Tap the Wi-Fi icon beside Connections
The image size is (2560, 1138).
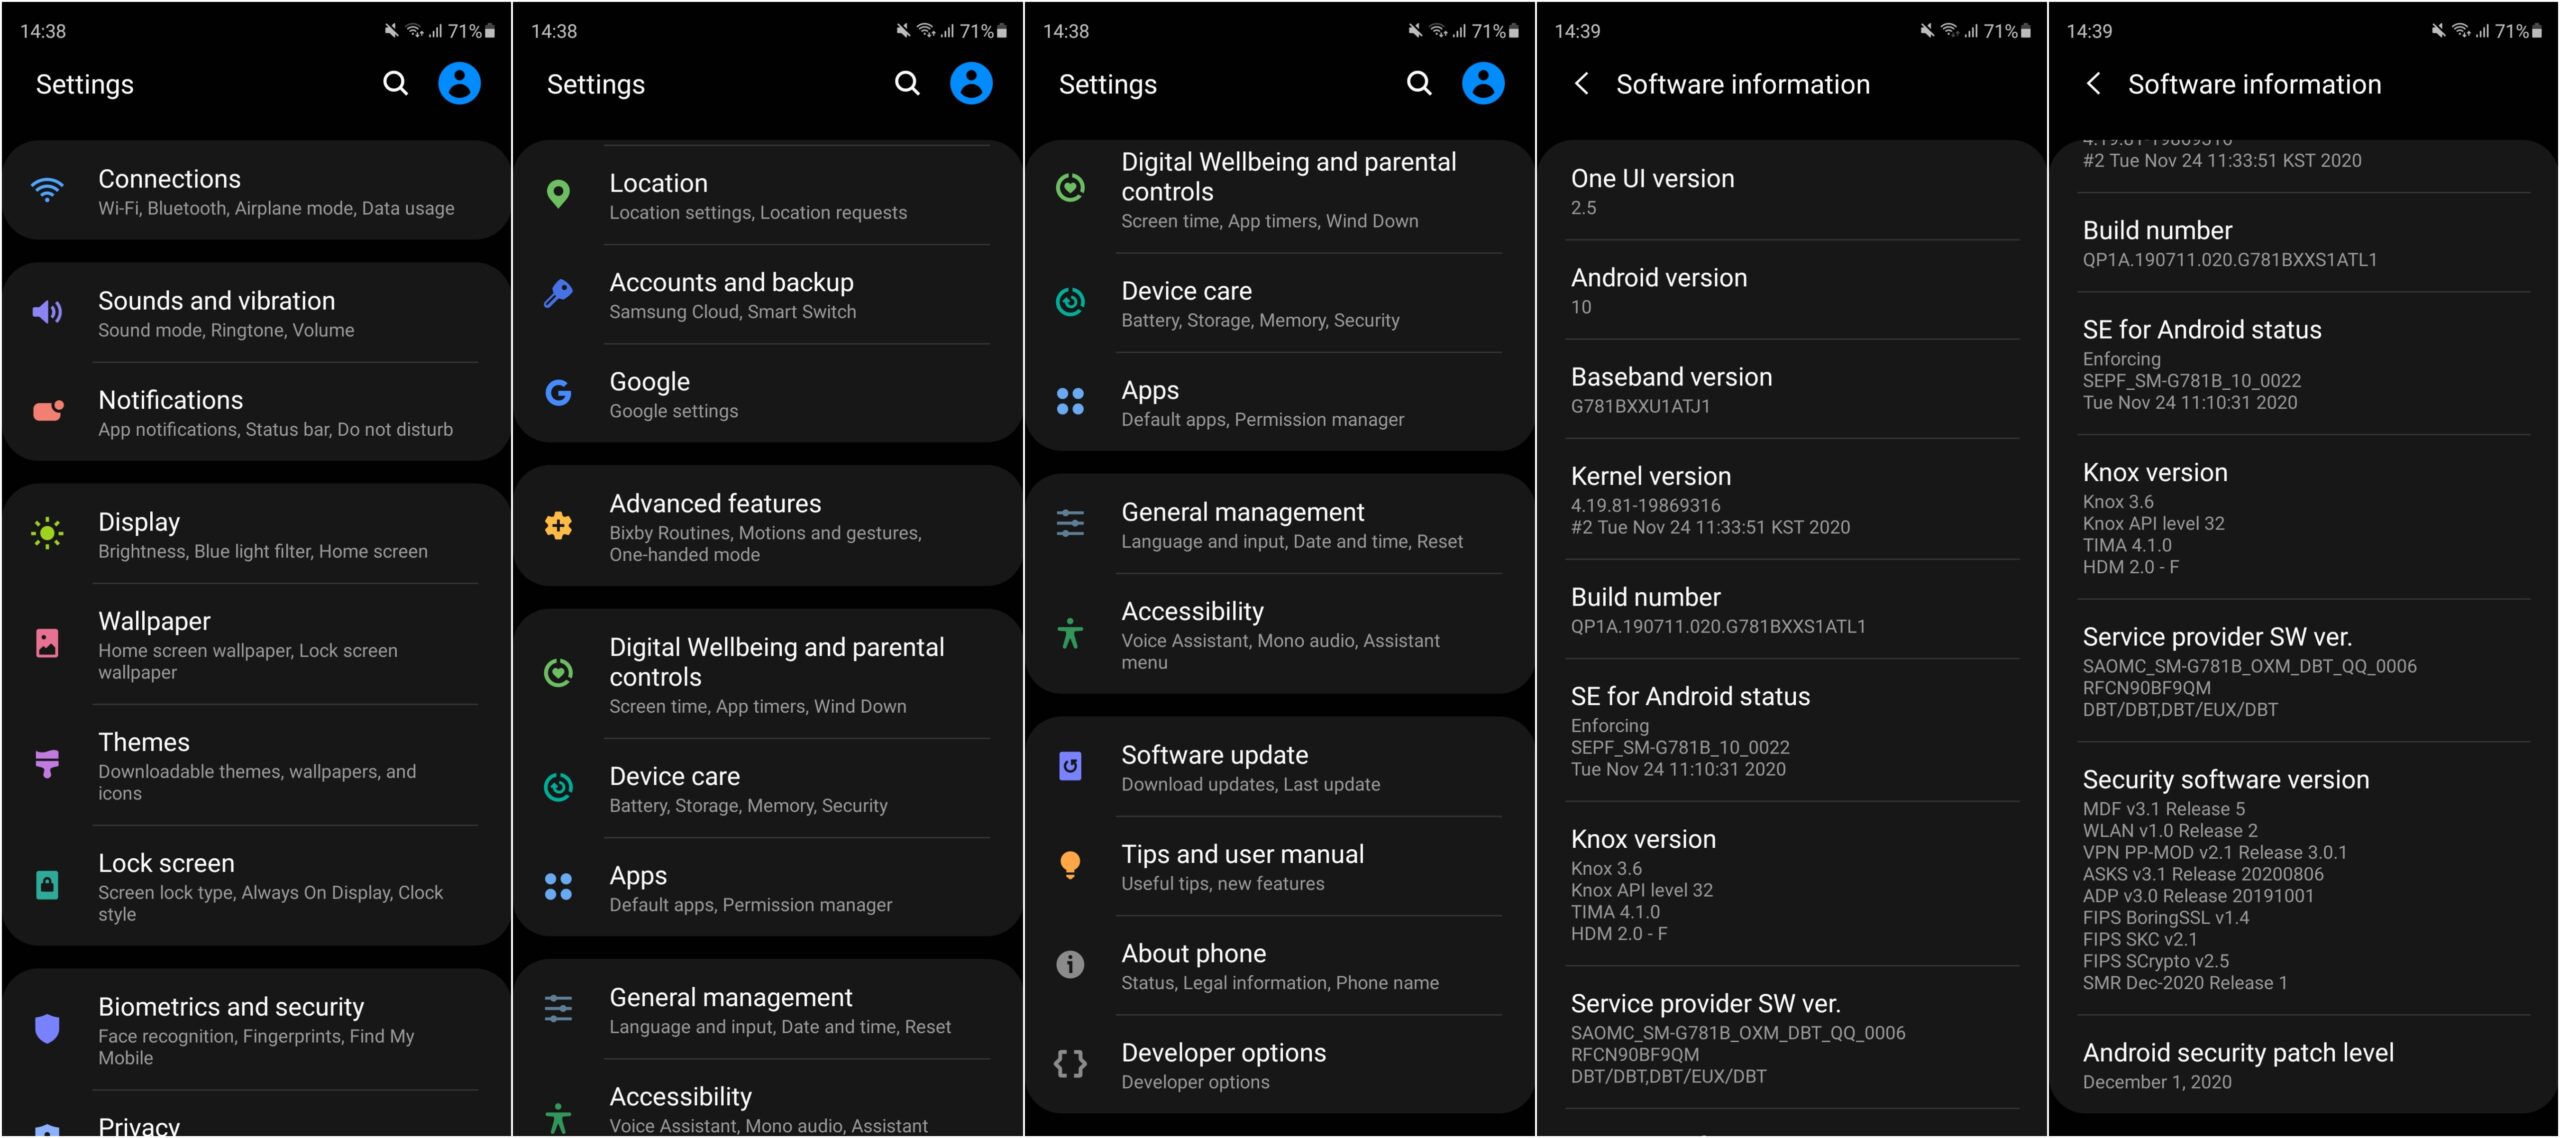tap(47, 190)
